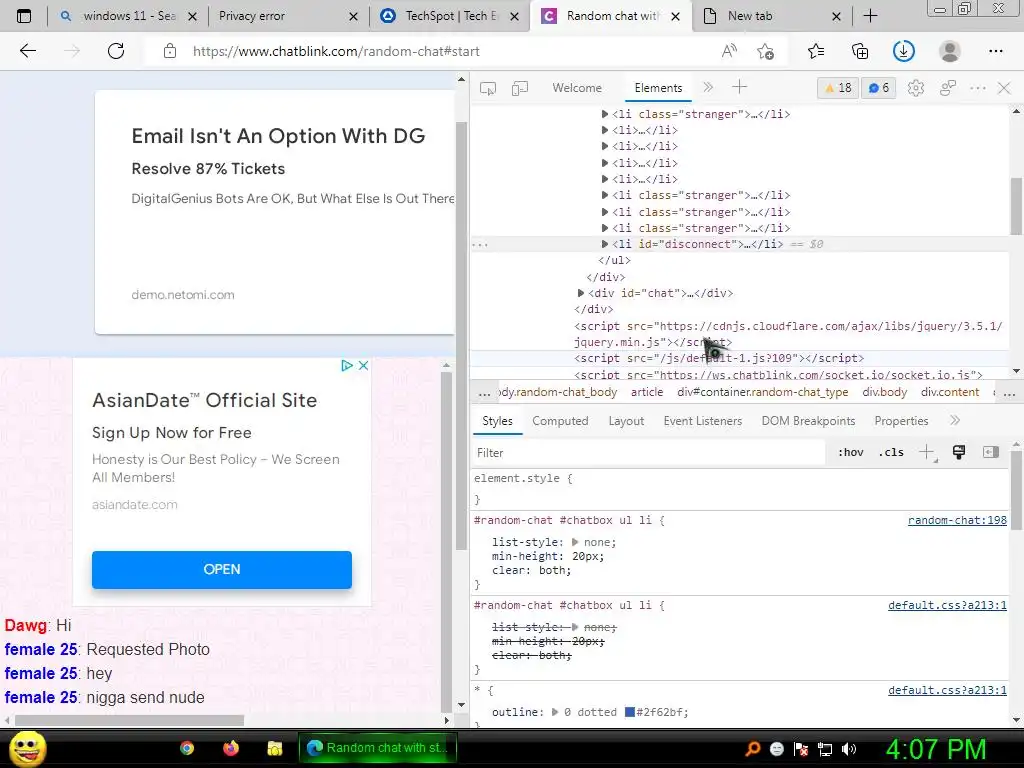Click the 18 warnings badge

coord(839,88)
